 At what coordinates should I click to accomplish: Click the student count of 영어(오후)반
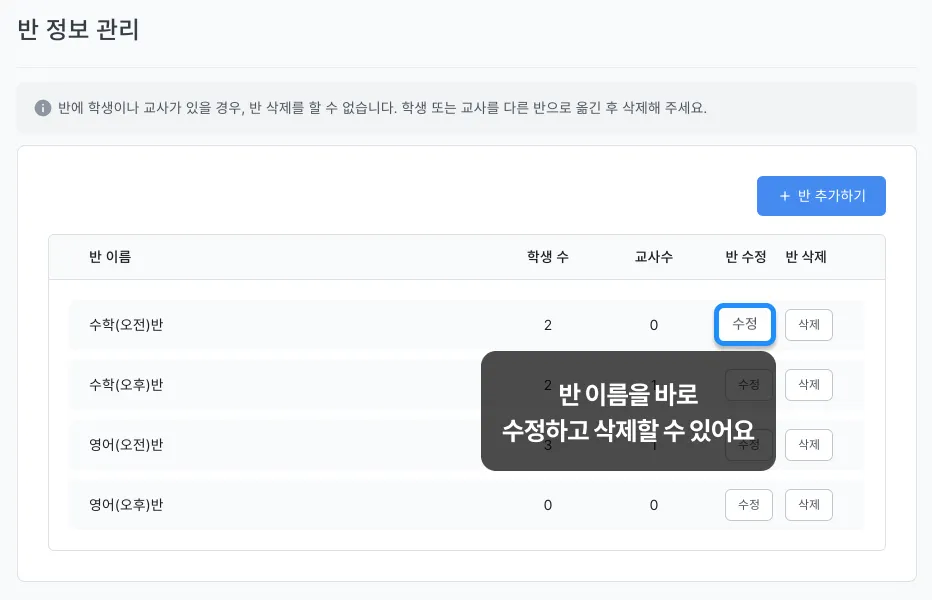pyautogui.click(x=547, y=505)
